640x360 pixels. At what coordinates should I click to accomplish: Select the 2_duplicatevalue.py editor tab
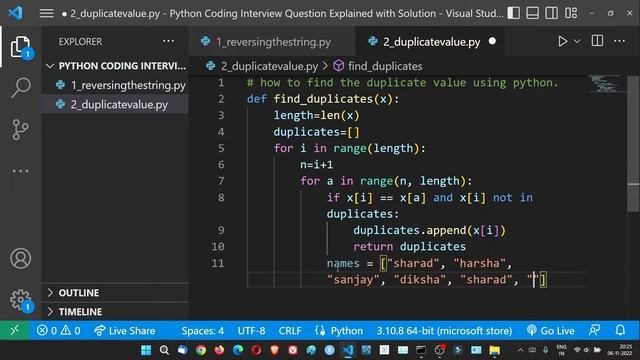(x=429, y=42)
